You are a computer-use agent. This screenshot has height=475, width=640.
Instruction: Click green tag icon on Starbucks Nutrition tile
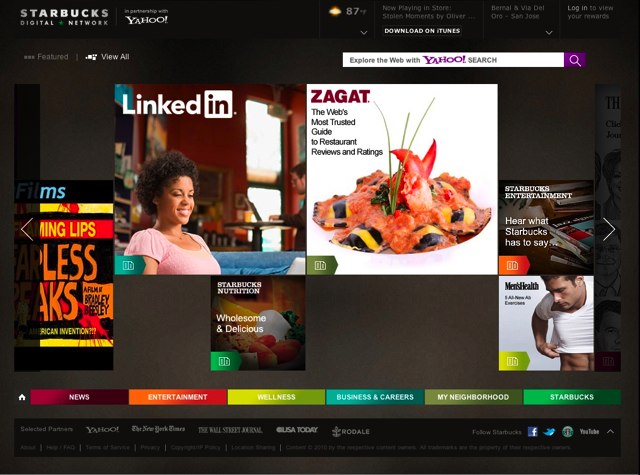tap(225, 362)
